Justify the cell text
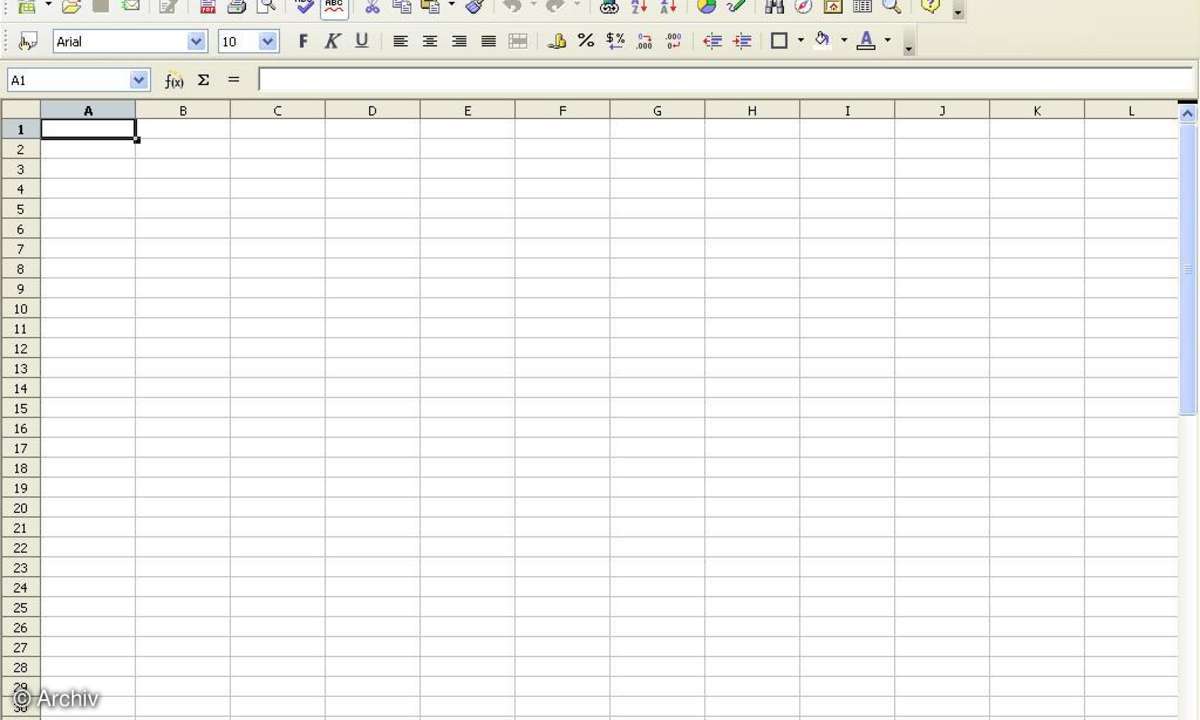This screenshot has width=1200, height=720. click(488, 41)
